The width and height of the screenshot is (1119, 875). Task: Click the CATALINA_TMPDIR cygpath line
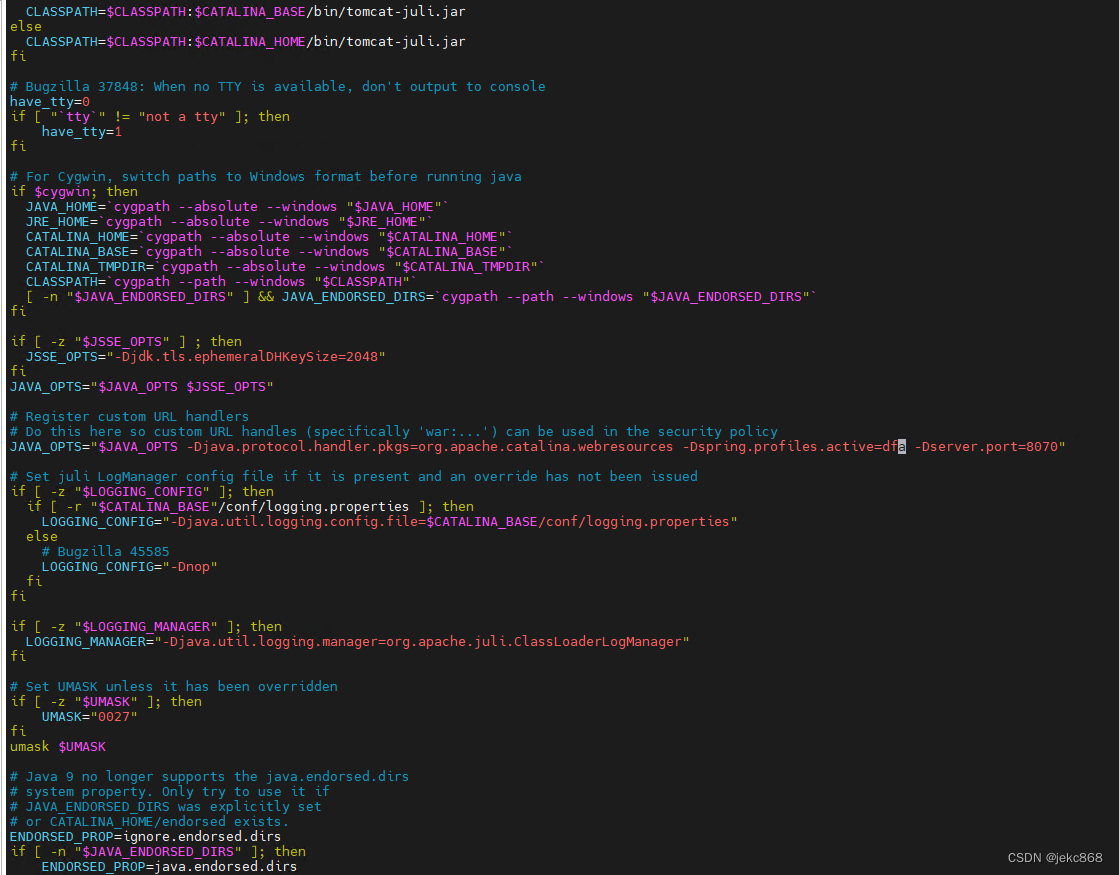(285, 267)
